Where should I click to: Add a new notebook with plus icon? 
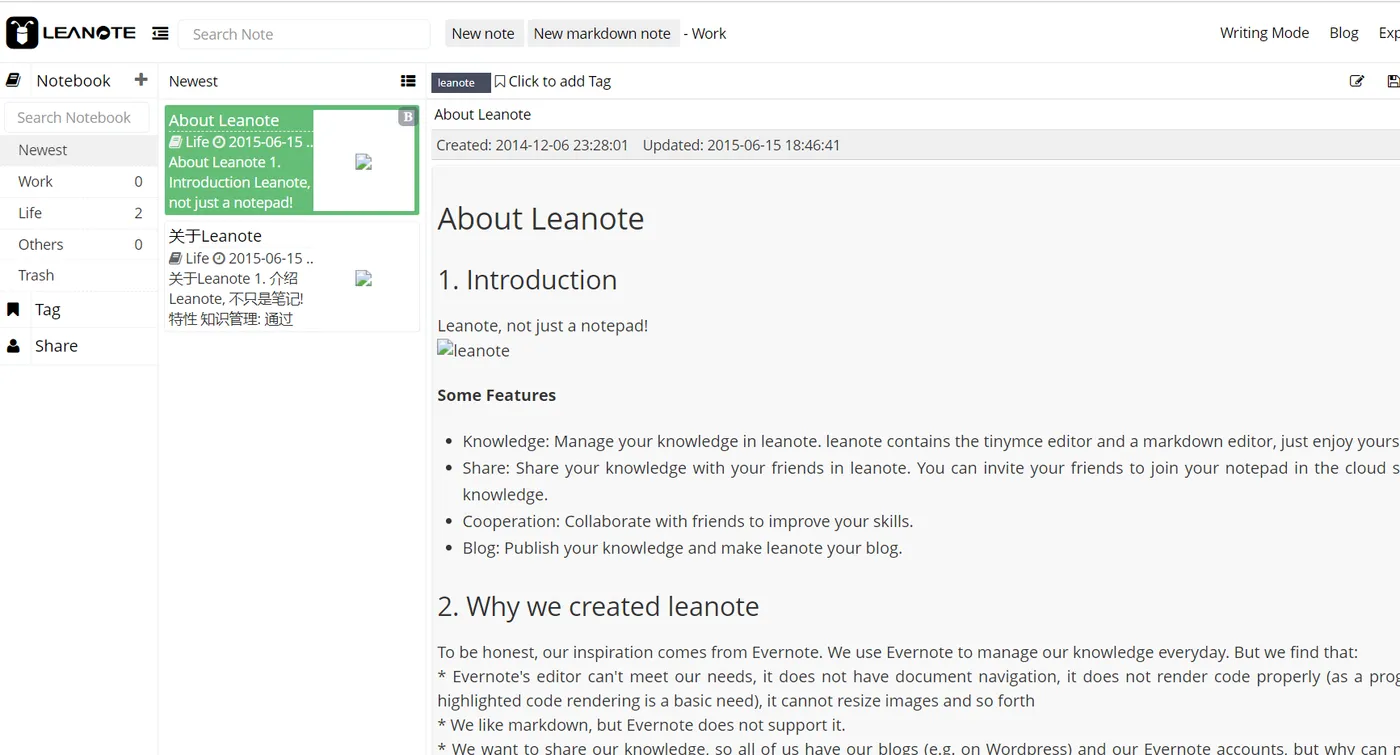point(141,80)
